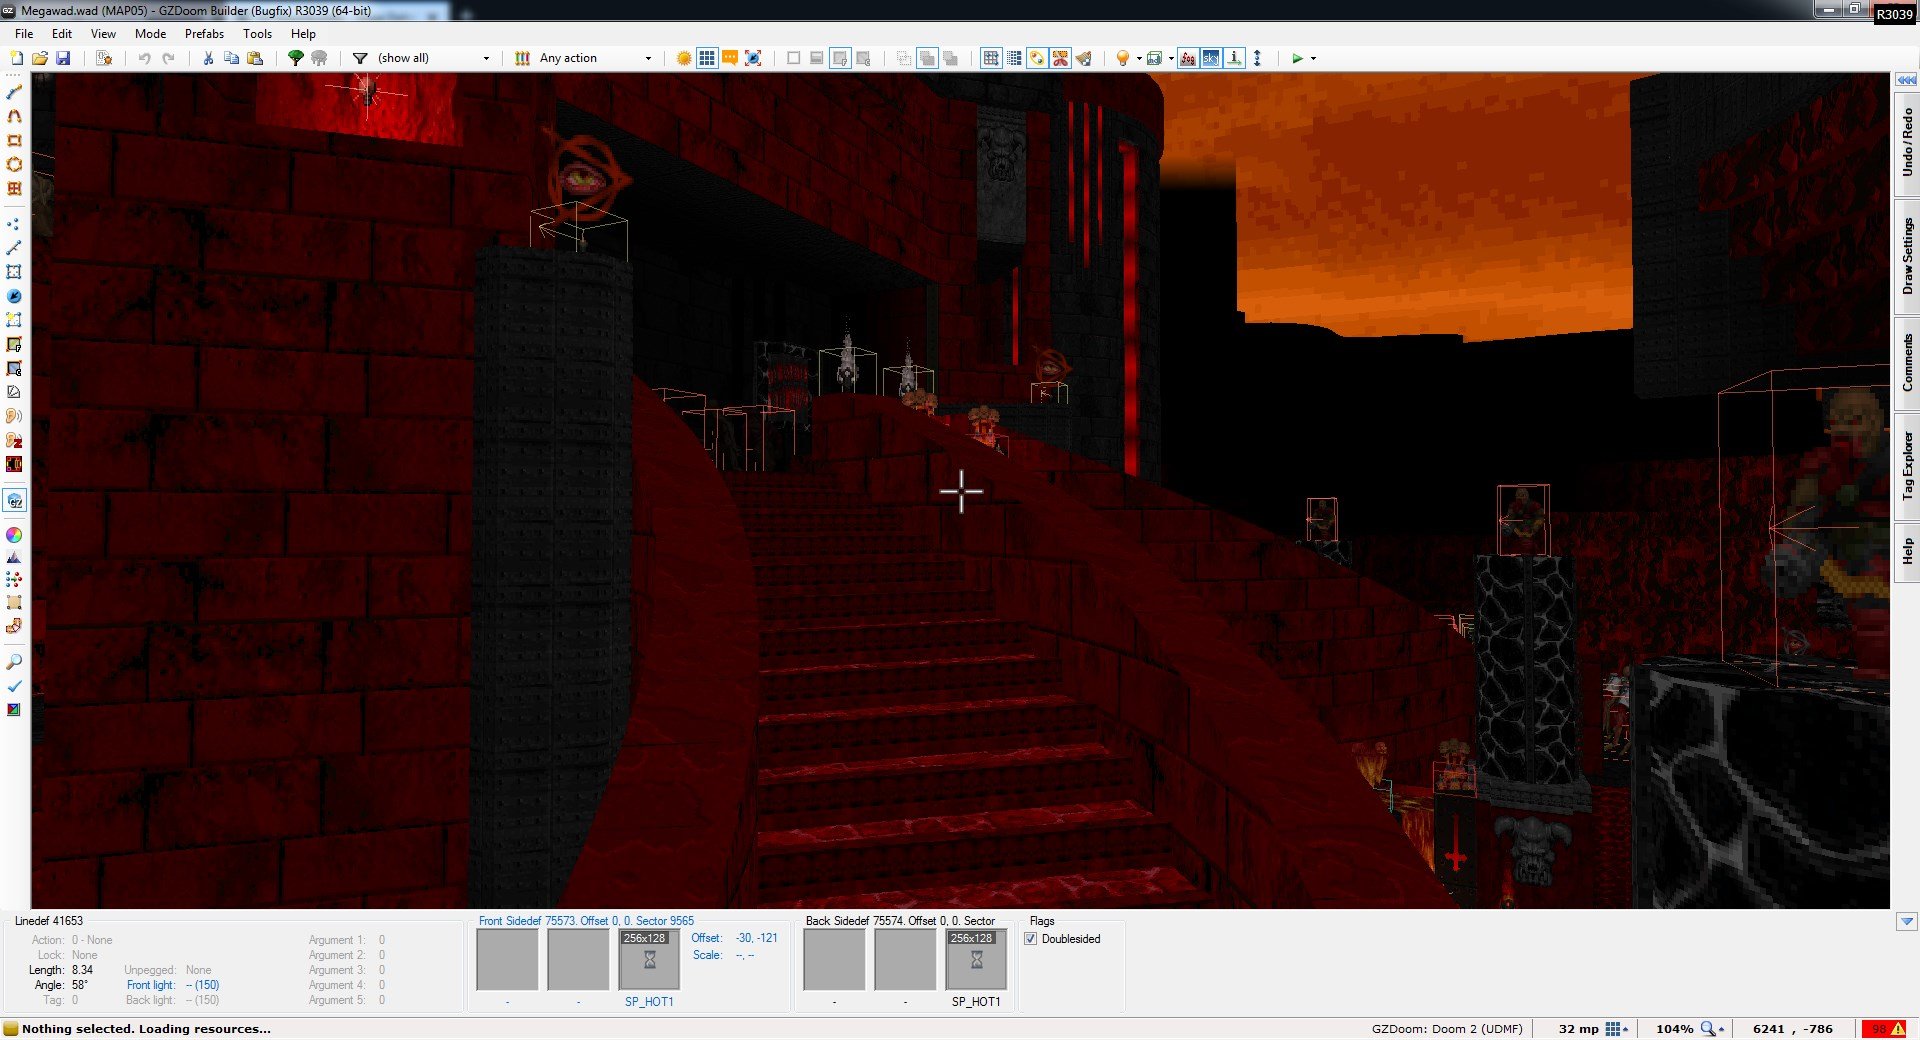Viewport: 1920px width, 1040px height.
Task: Click the Copy icon in the toolbar
Action: (231, 58)
